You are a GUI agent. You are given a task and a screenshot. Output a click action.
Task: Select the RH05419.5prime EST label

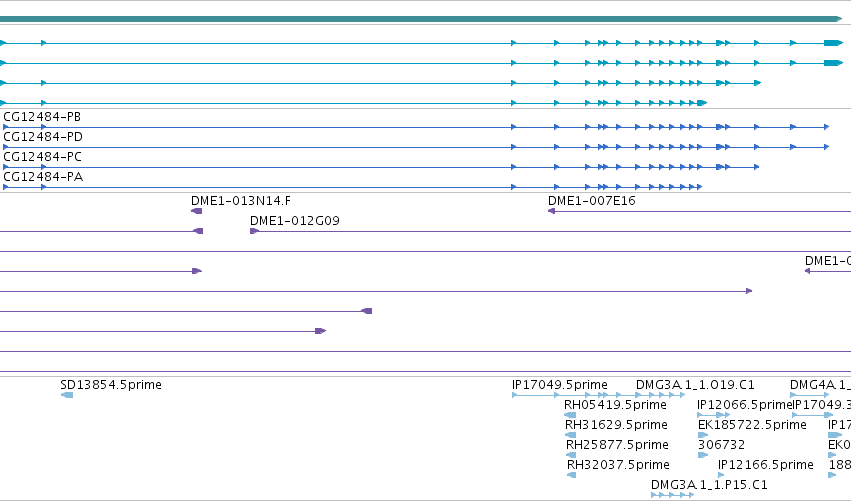(x=615, y=405)
